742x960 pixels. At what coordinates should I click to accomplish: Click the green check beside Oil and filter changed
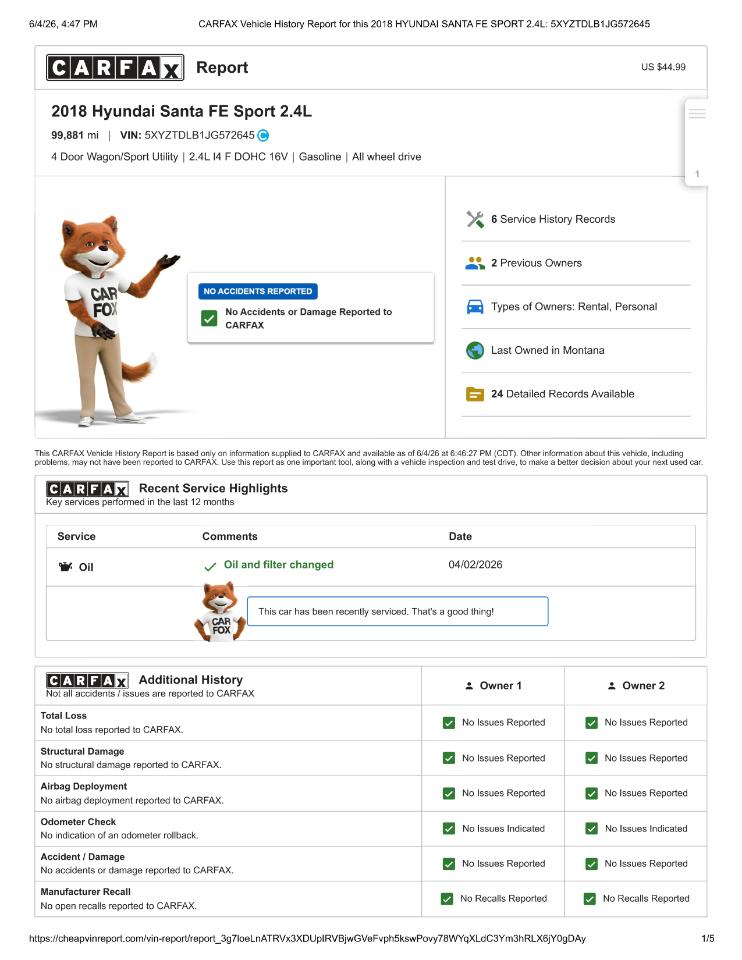point(210,566)
